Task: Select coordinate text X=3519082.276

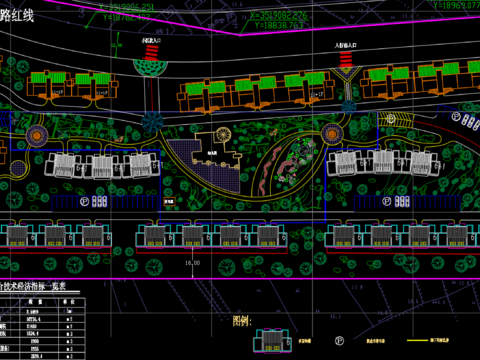Action: click(279, 15)
